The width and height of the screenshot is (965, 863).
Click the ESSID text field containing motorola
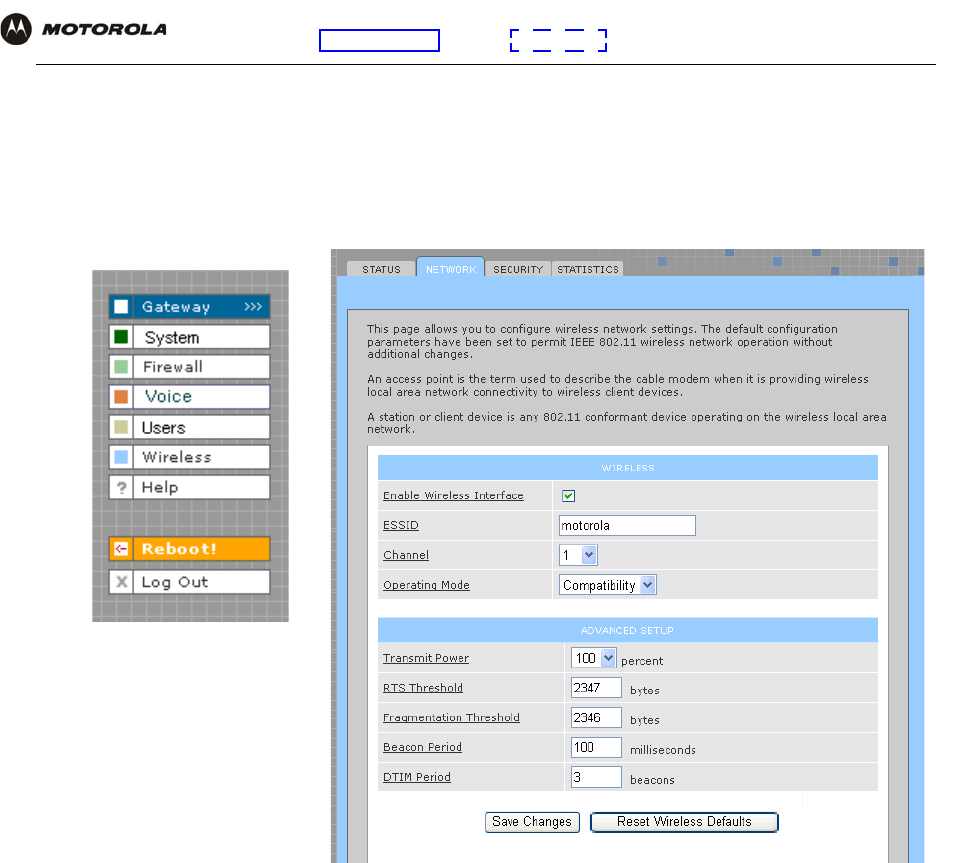tap(627, 526)
